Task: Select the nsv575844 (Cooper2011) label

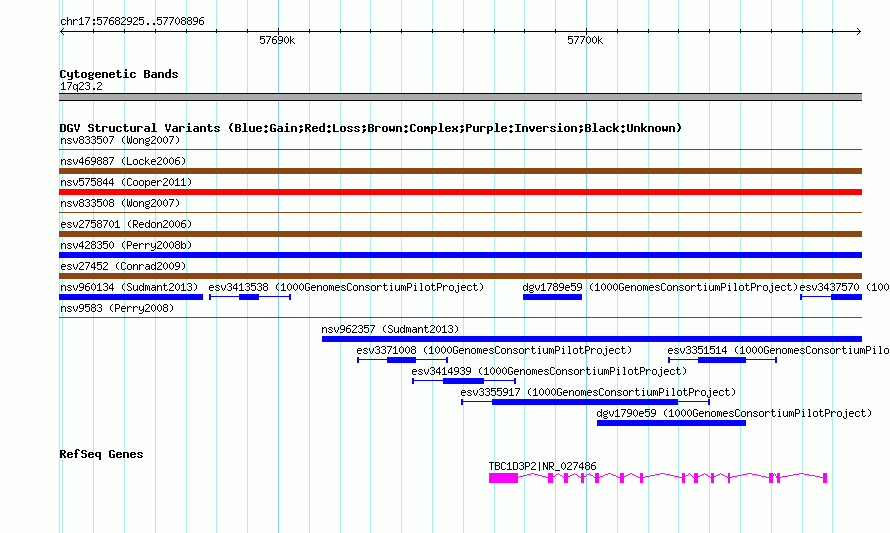Action: (x=126, y=182)
